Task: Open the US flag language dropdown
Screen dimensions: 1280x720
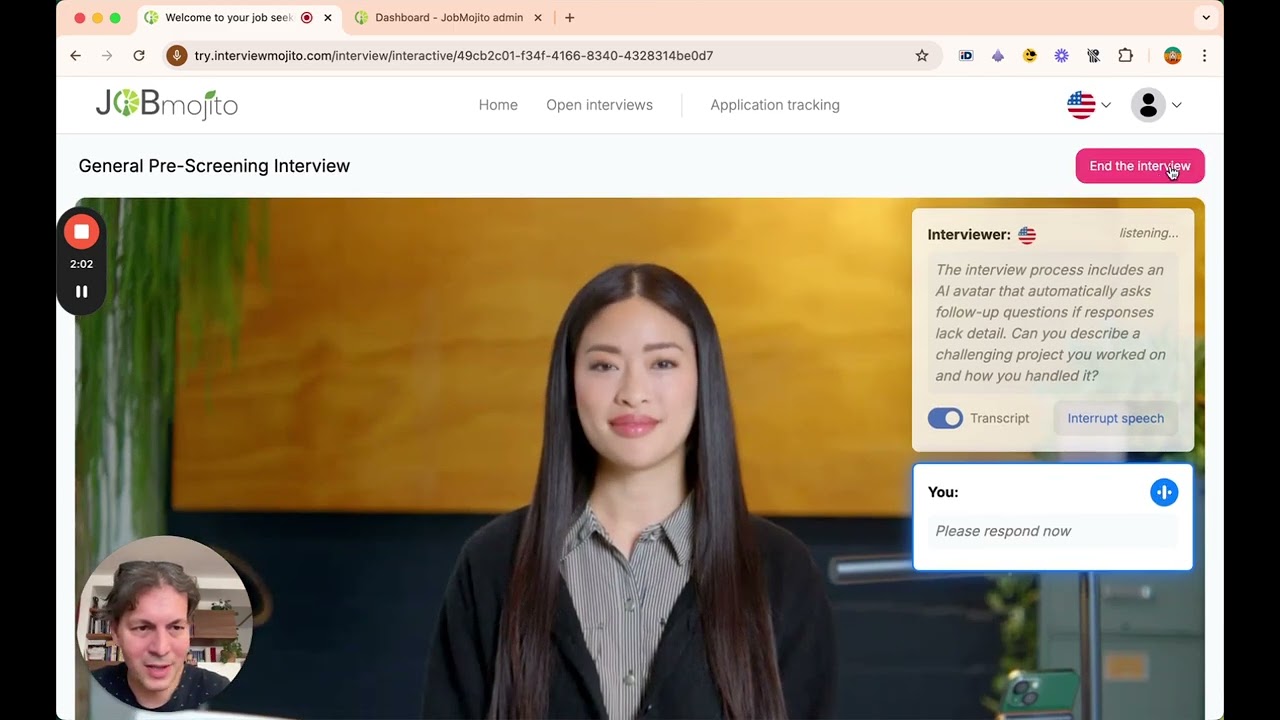Action: [1089, 105]
